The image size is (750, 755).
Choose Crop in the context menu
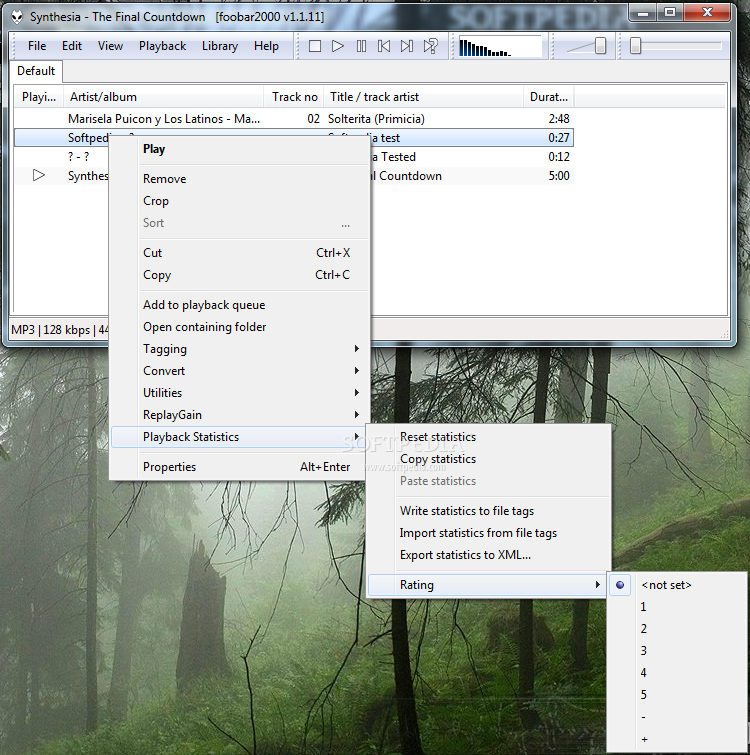pyautogui.click(x=239, y=201)
